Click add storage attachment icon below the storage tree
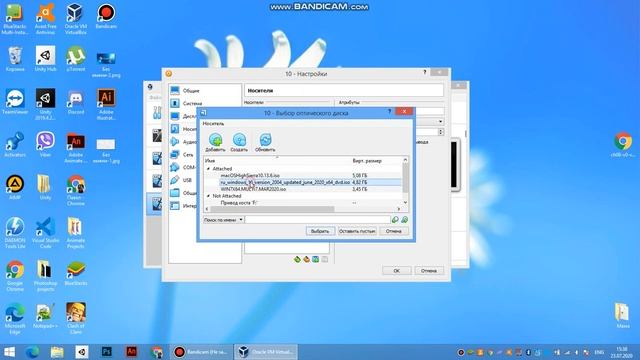This screenshot has width=640, height=360. 316,259
